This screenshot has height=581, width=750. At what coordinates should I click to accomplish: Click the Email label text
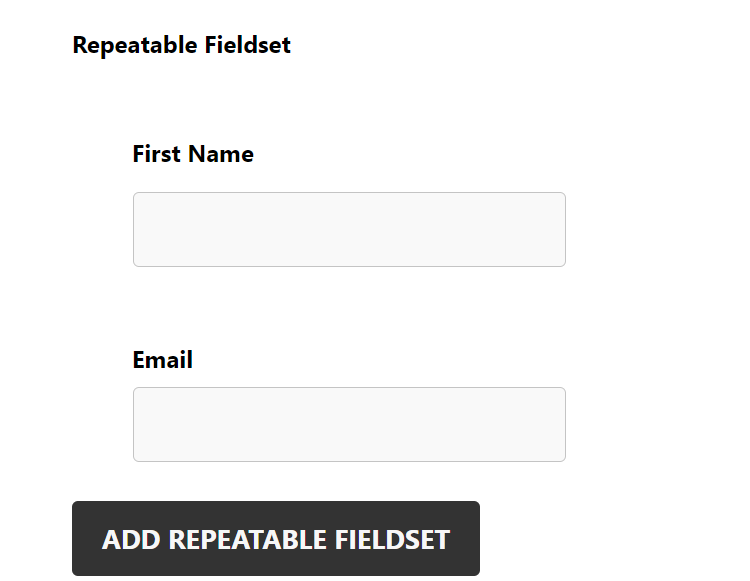[163, 360]
